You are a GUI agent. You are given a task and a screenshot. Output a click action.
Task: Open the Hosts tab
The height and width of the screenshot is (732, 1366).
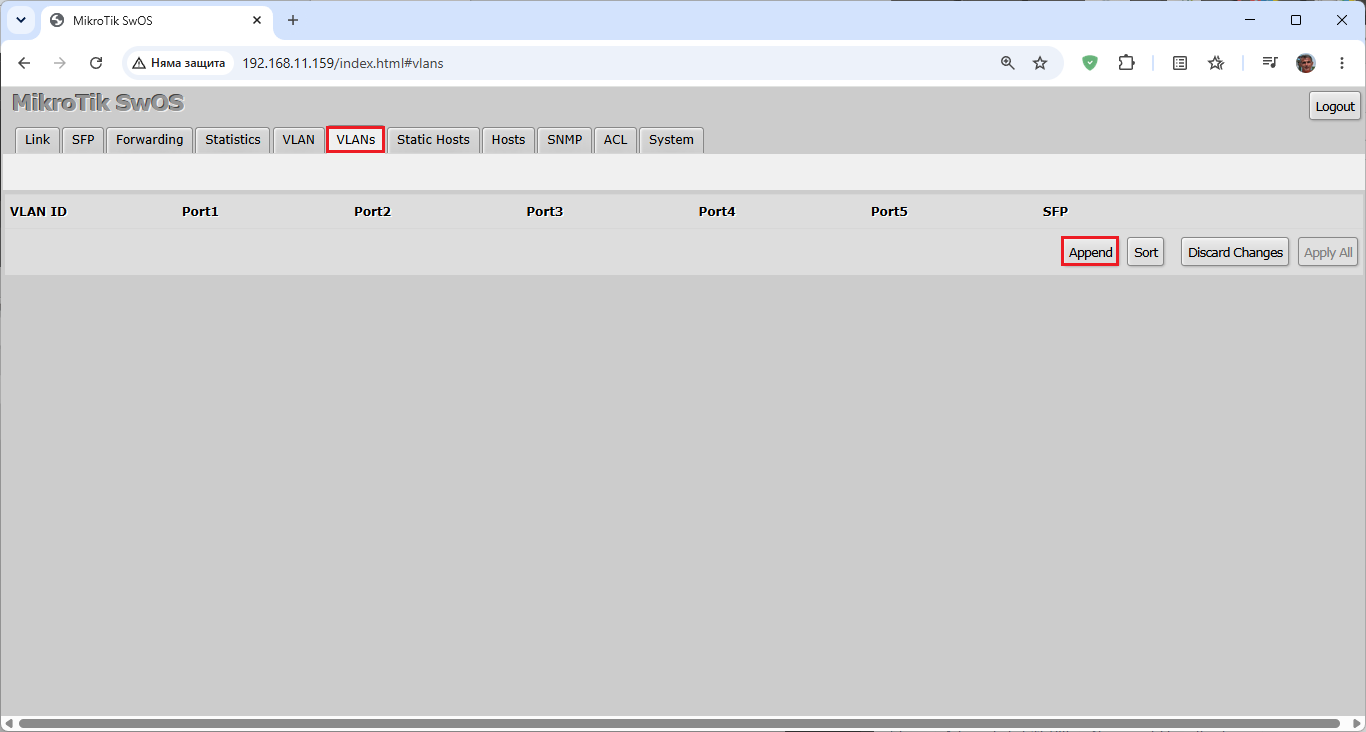pos(508,140)
